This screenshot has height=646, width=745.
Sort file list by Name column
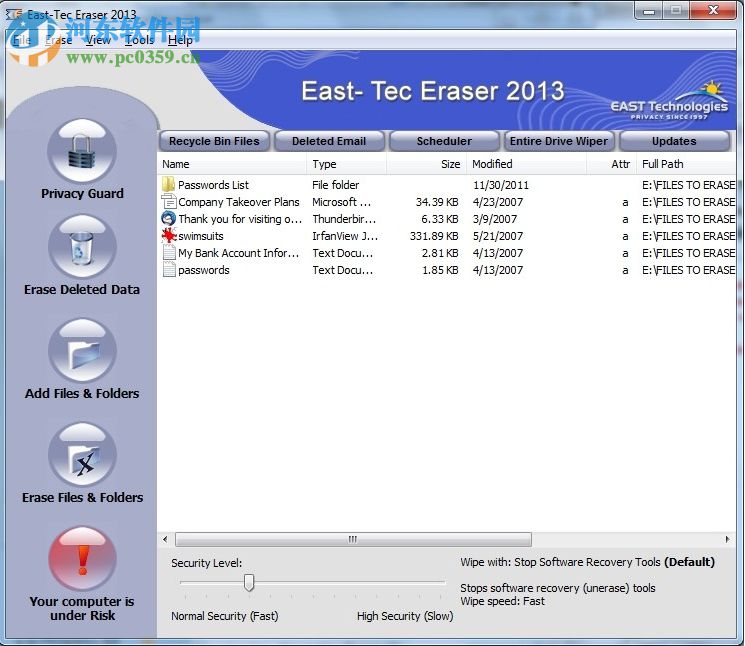pyautogui.click(x=232, y=164)
